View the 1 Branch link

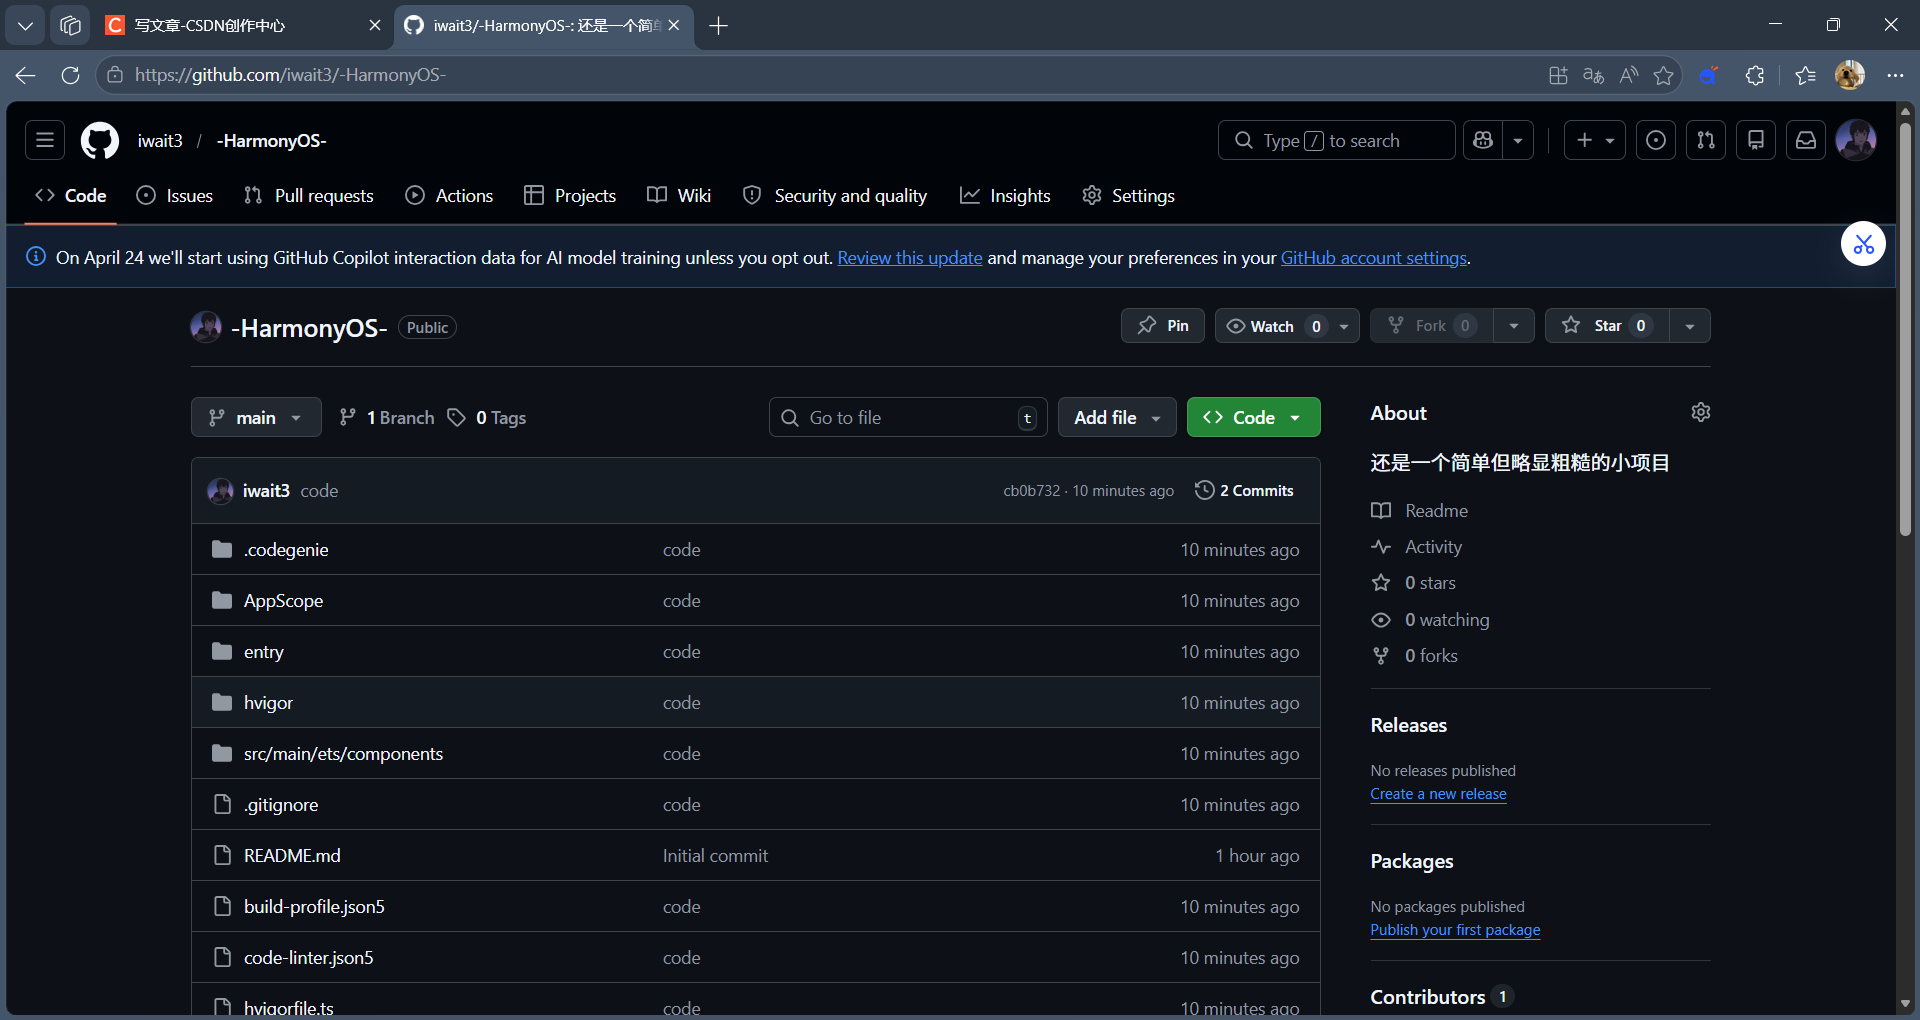tap(387, 417)
